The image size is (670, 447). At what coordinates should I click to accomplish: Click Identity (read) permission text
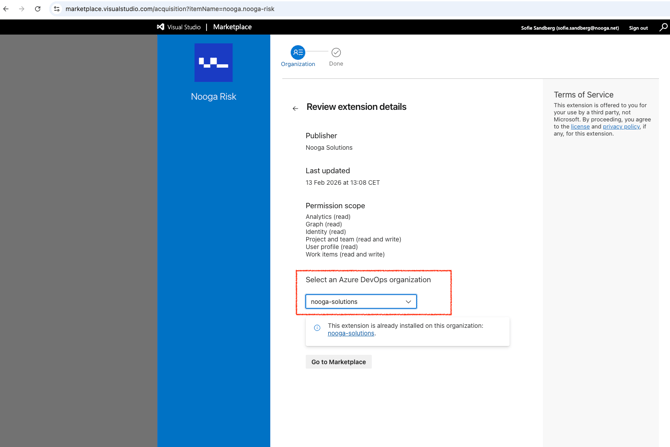(326, 232)
